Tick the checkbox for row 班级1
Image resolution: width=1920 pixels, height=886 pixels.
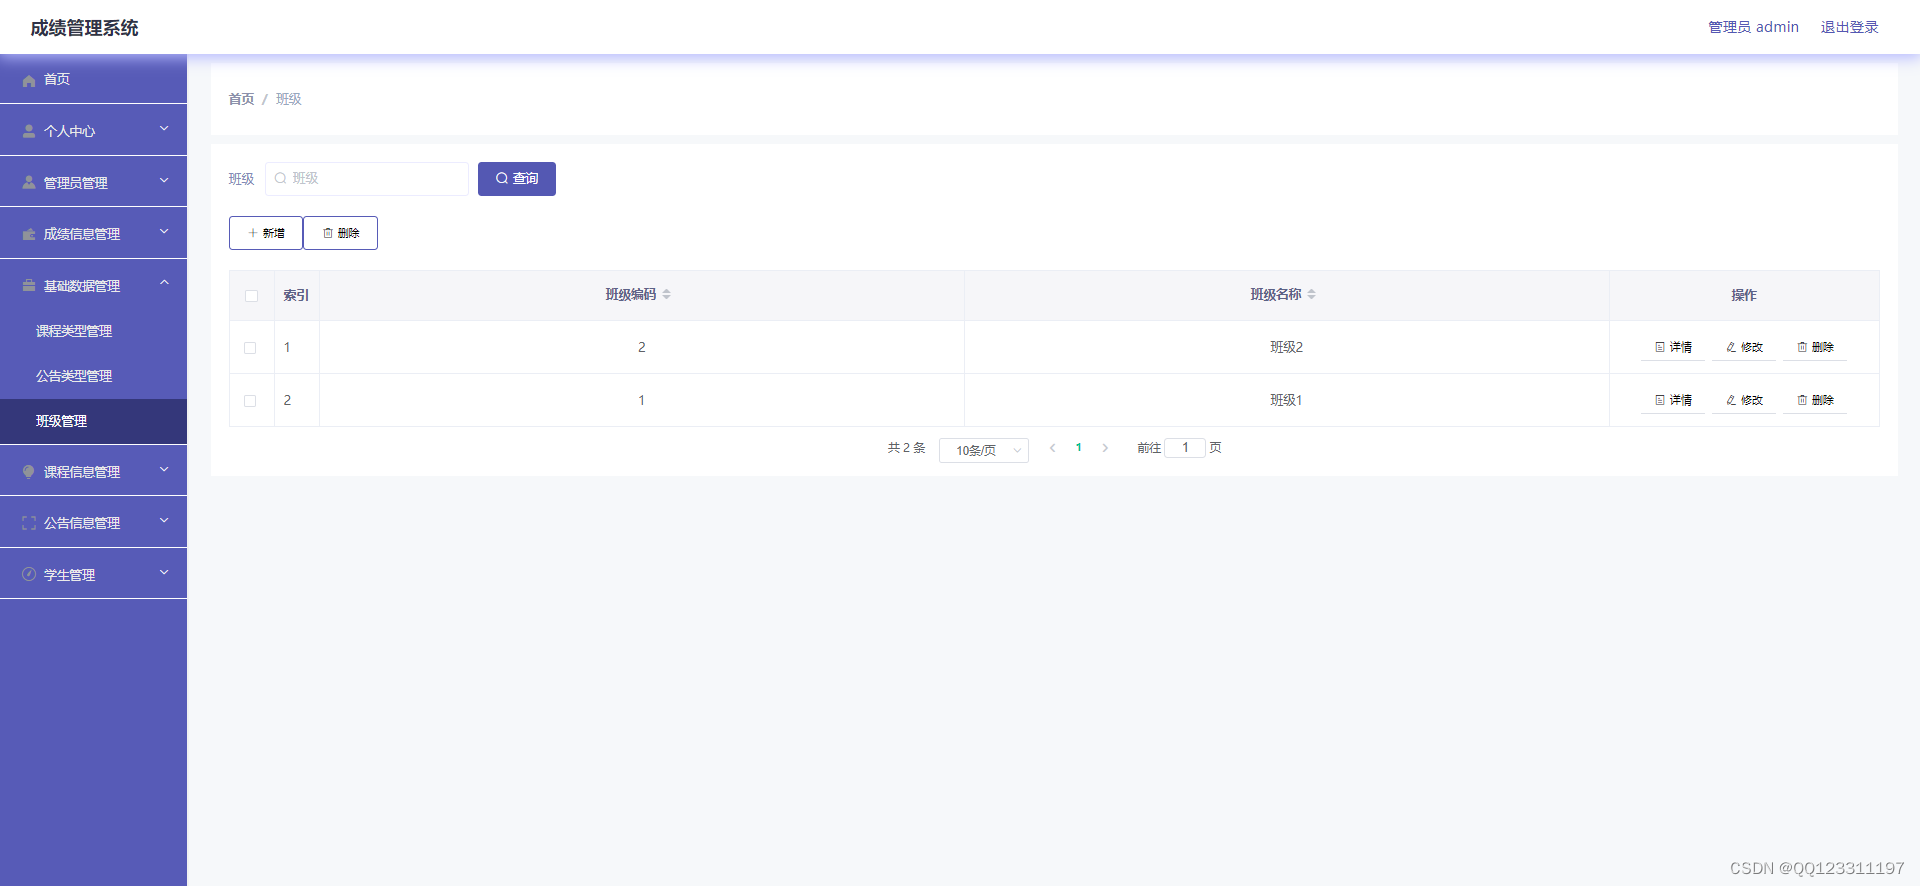click(x=250, y=401)
